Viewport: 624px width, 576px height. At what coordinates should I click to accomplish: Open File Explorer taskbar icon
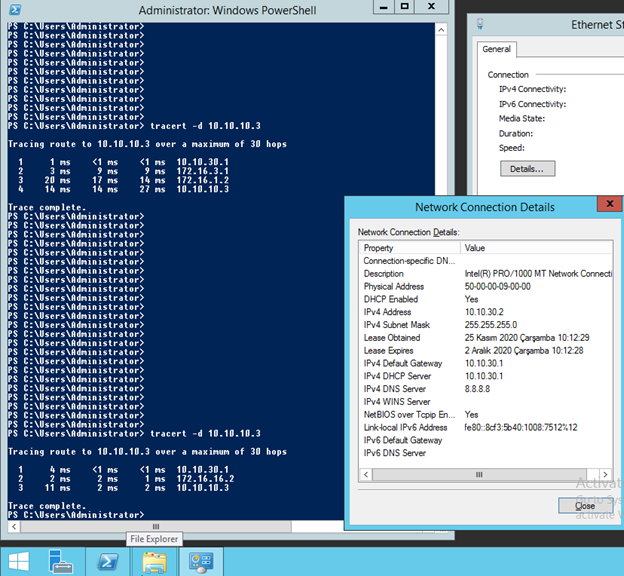point(154,562)
